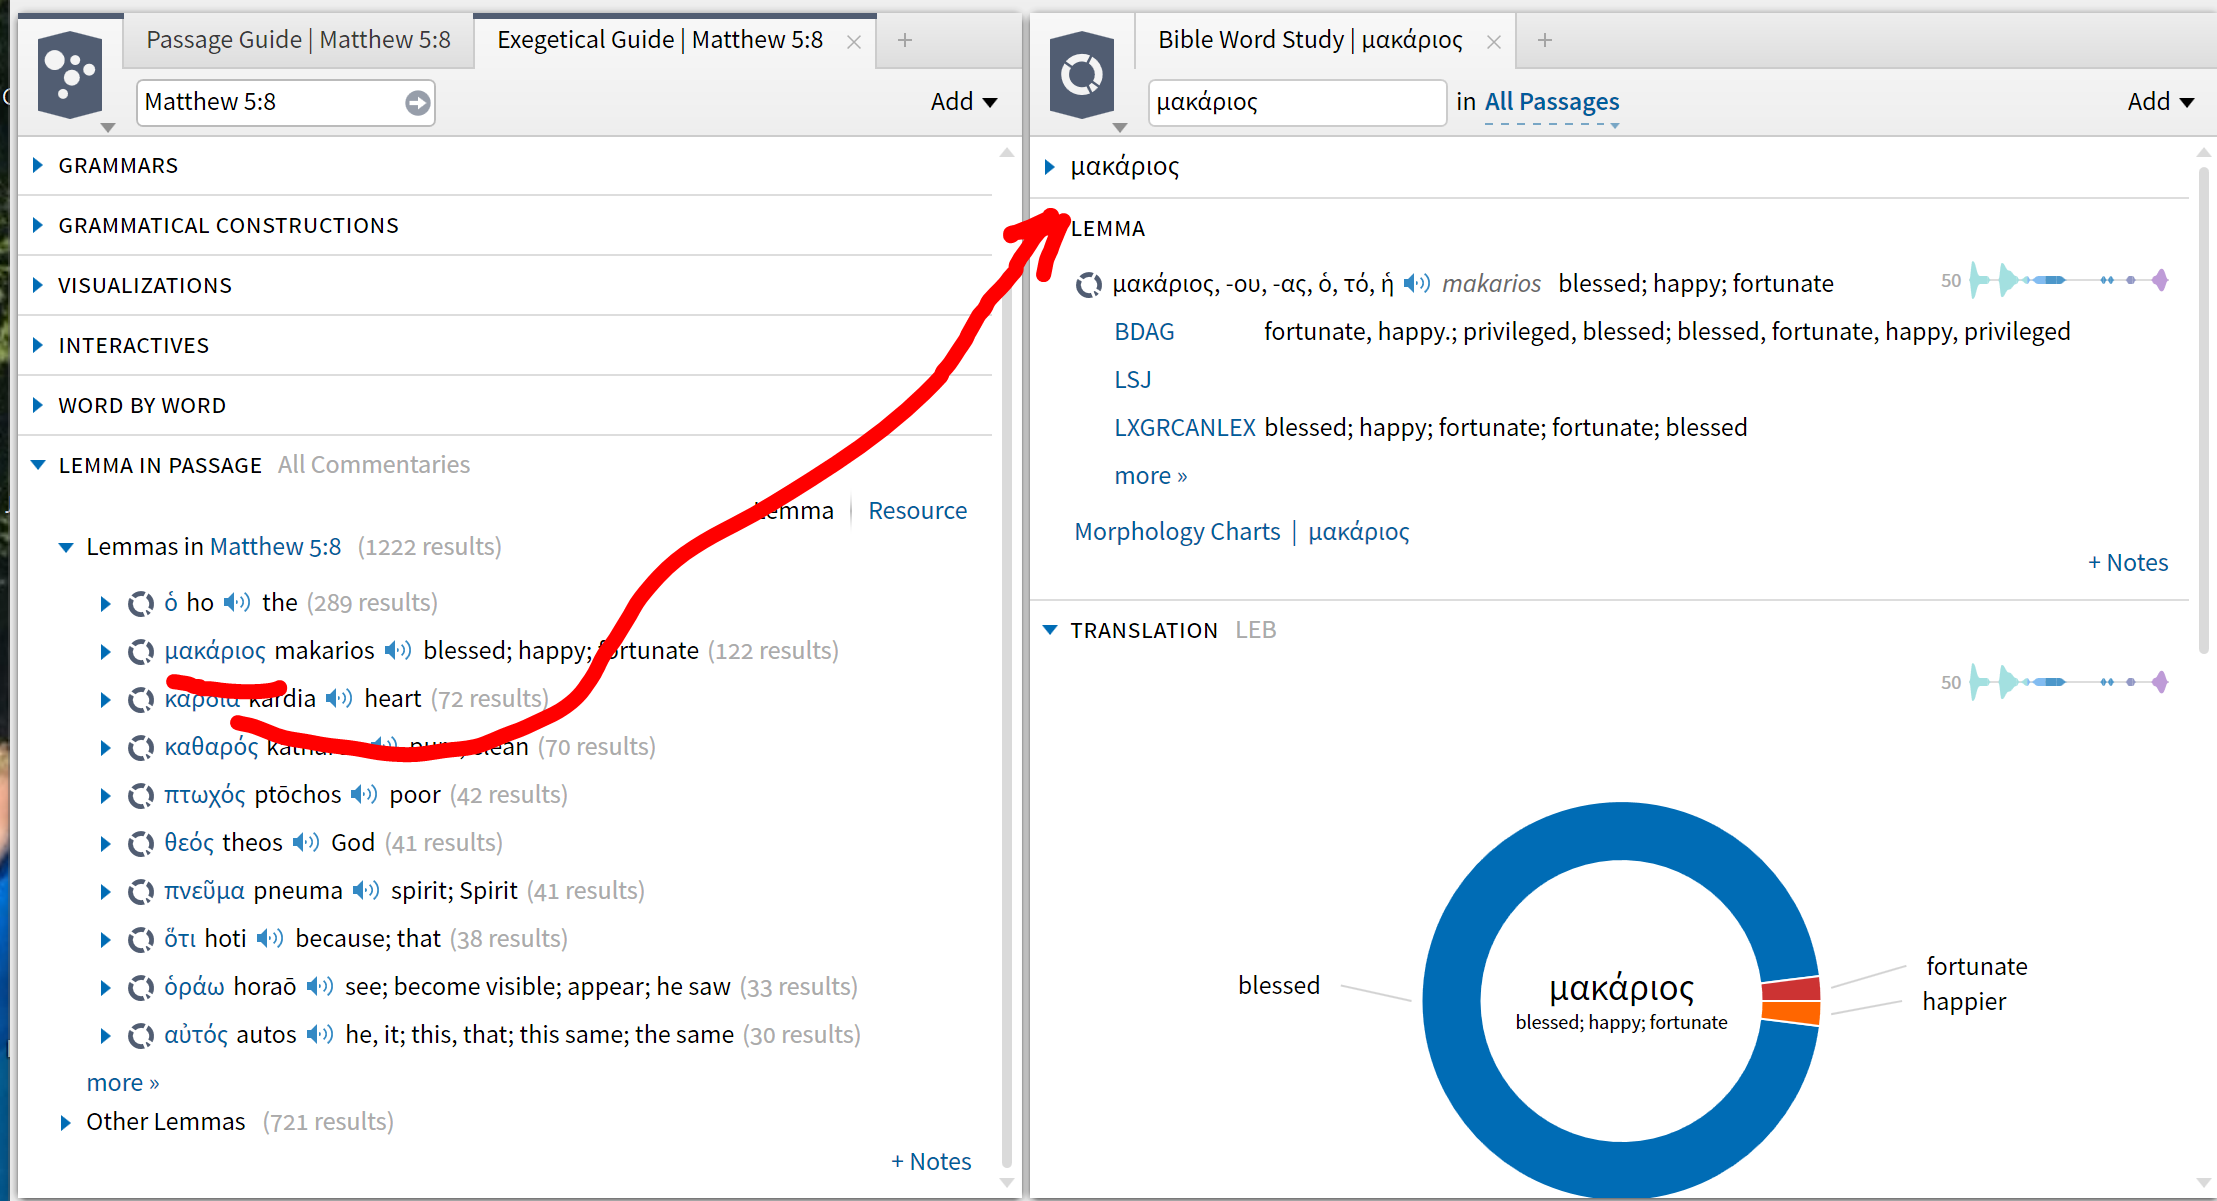The image size is (2217, 1201).
Task: Expand the GRAMMARS section
Action: click(38, 165)
